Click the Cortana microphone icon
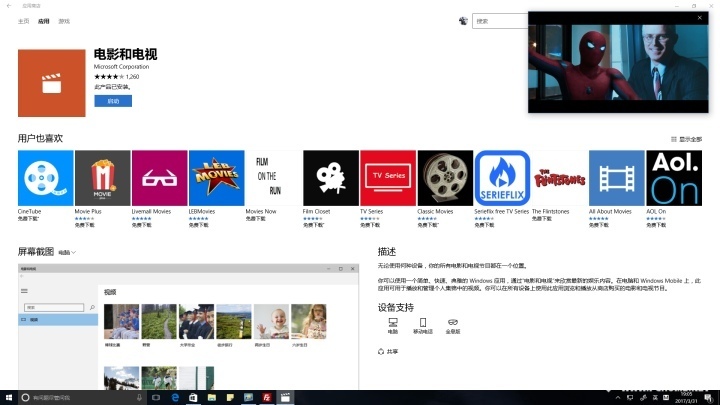The width and height of the screenshot is (720, 405). [x=139, y=398]
